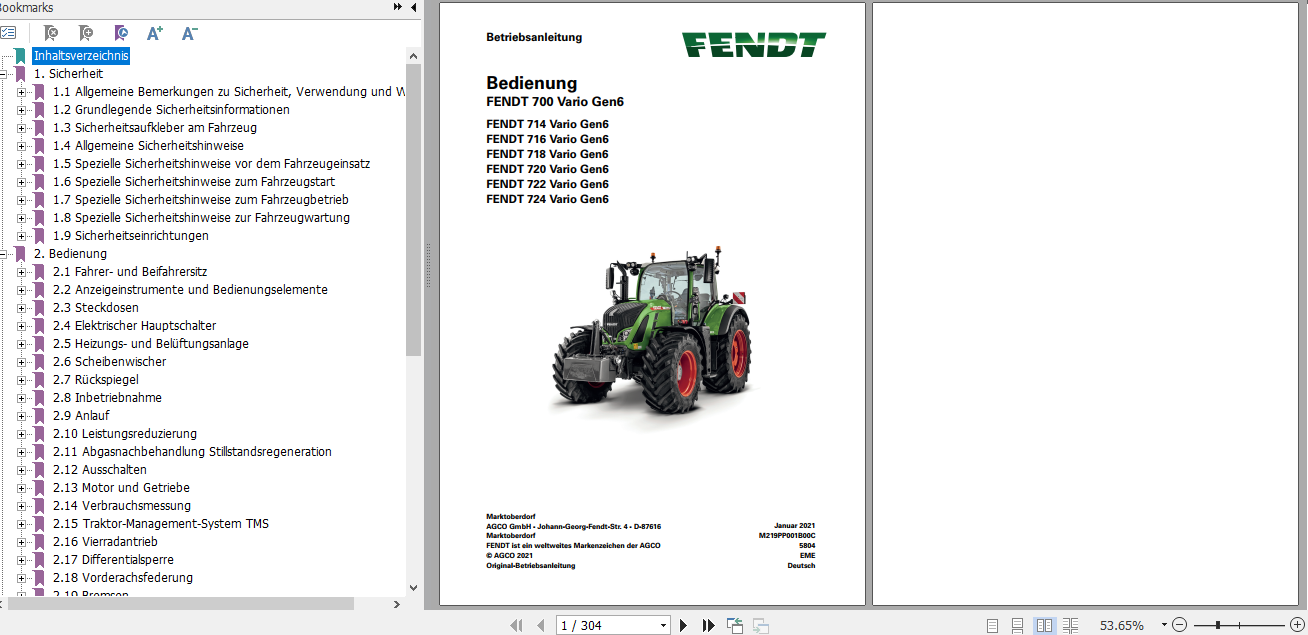This screenshot has height=635, width=1308.
Task: Collapse the 1. Sicherheit tree node
Action: pyautogui.click(x=4, y=74)
